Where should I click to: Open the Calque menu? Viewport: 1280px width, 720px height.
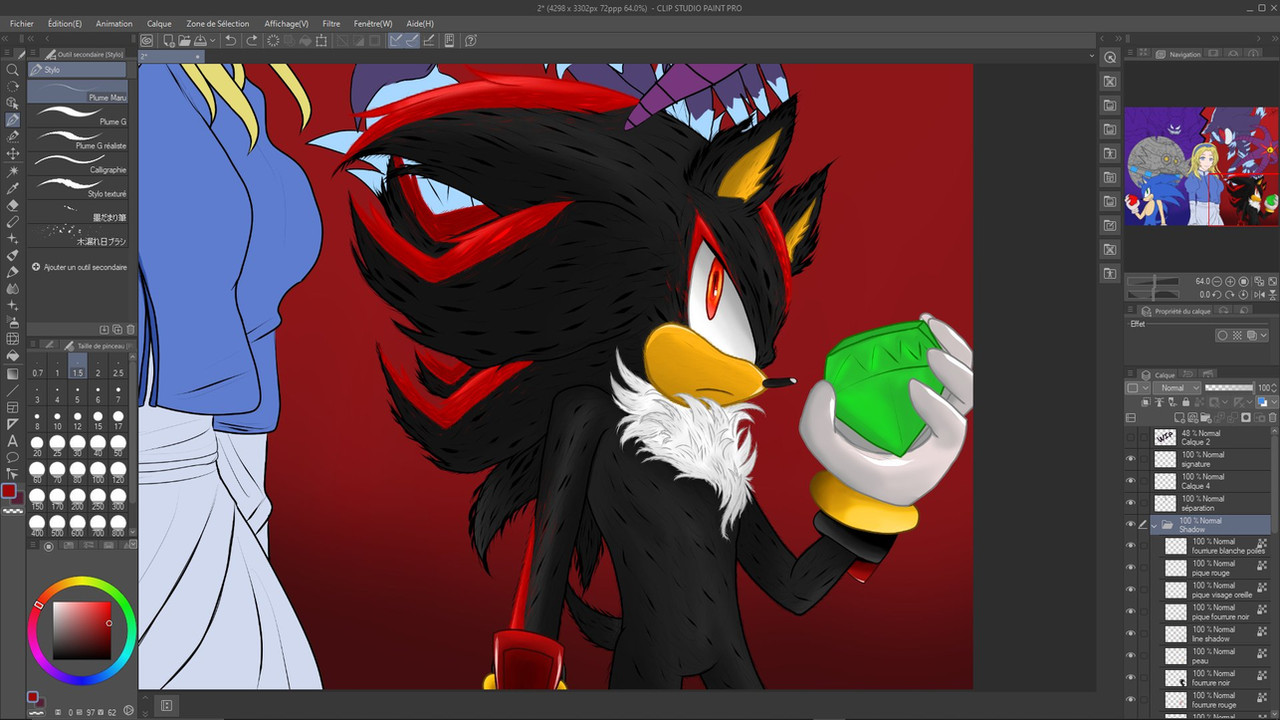(x=159, y=23)
